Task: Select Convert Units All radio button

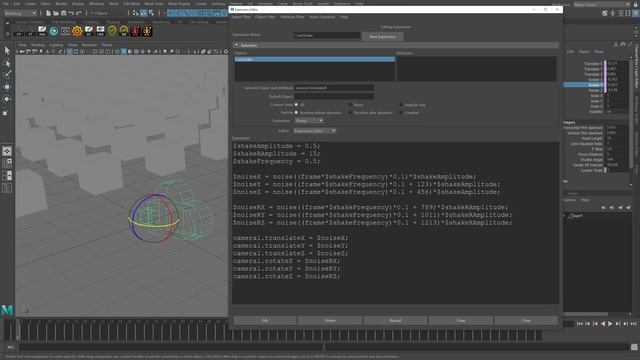Action: pos(296,105)
